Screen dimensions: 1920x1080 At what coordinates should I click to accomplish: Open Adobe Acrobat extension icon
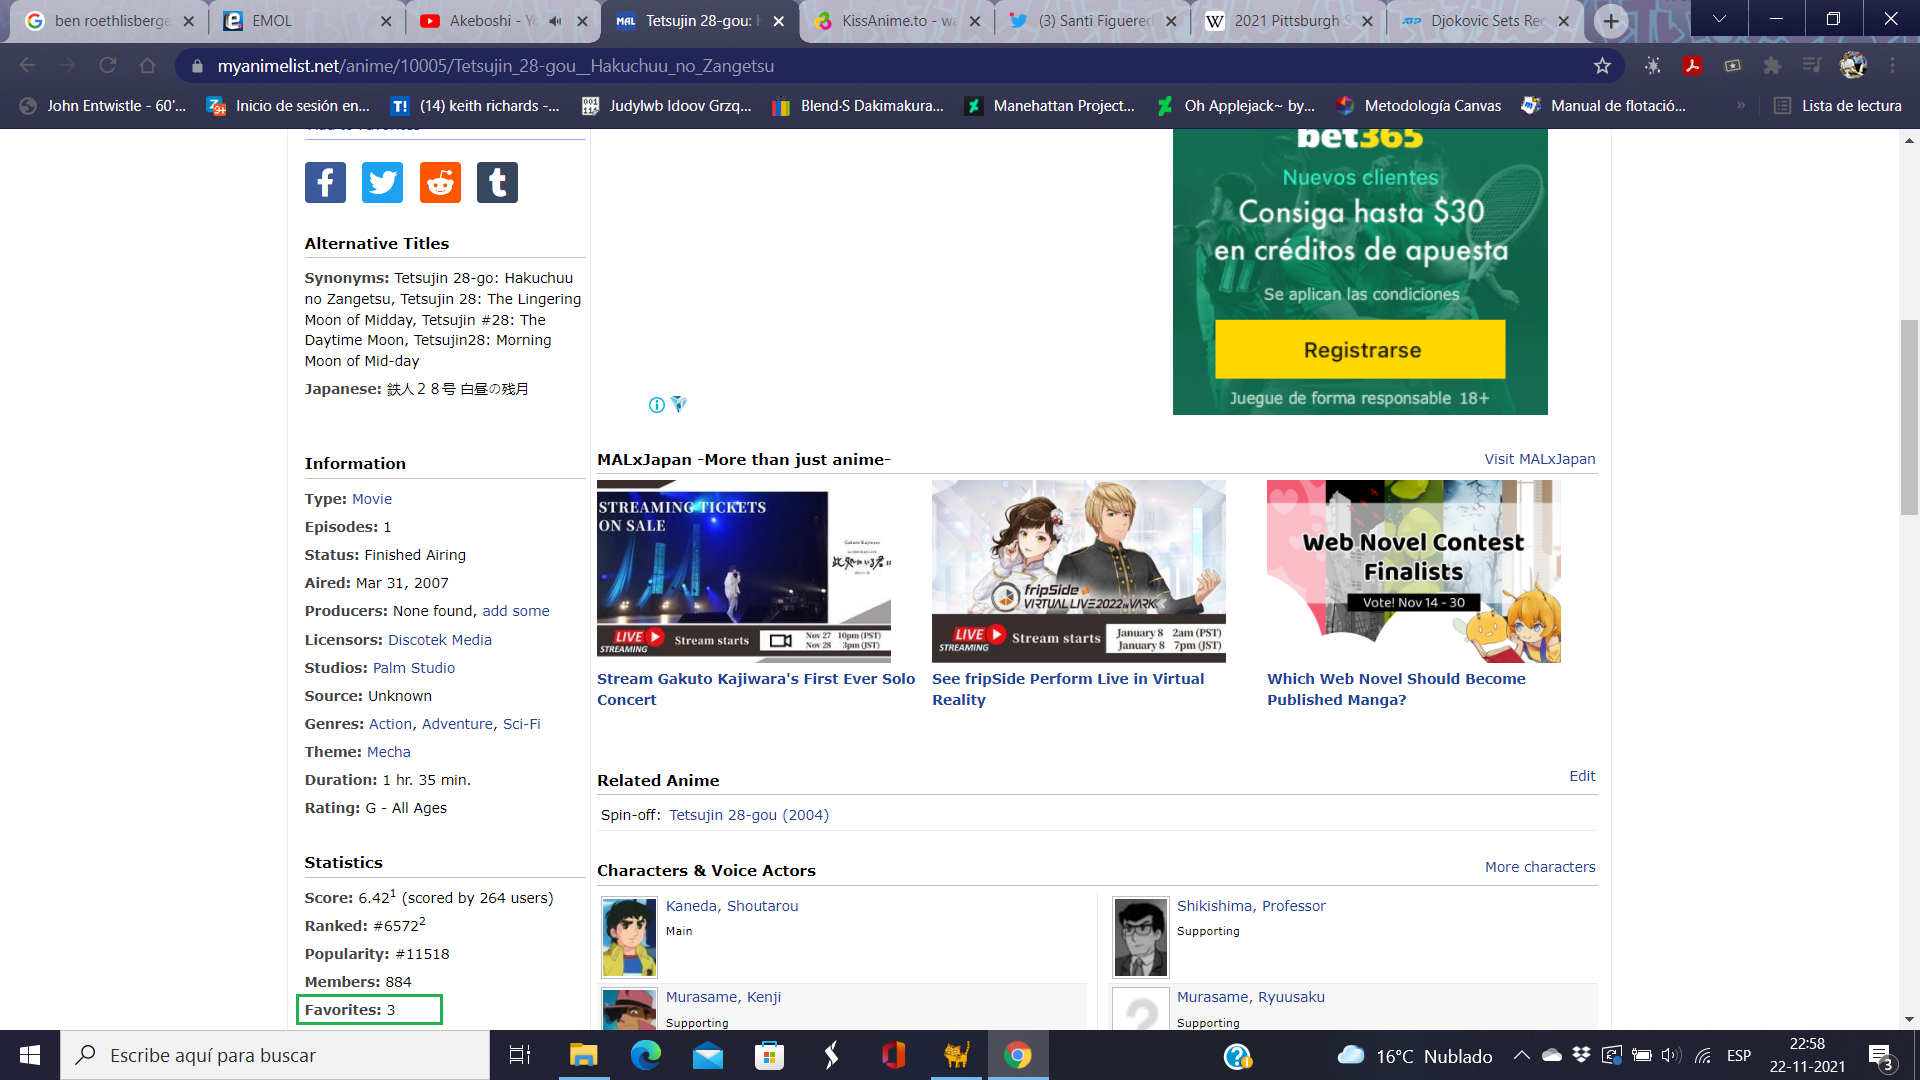1692,66
